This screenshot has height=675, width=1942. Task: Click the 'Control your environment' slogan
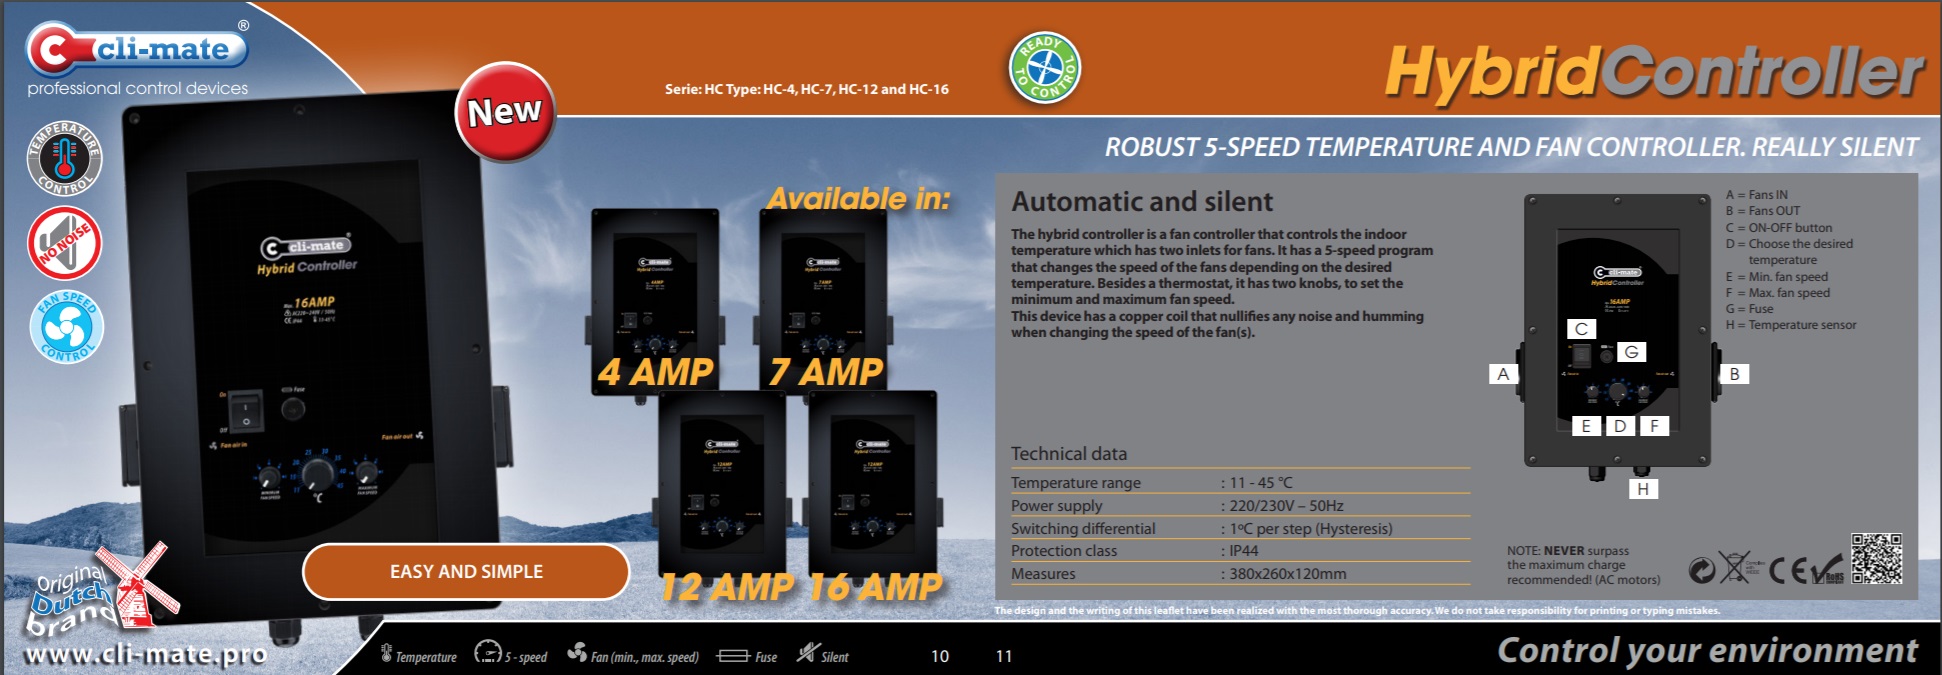pyautogui.click(x=1708, y=651)
